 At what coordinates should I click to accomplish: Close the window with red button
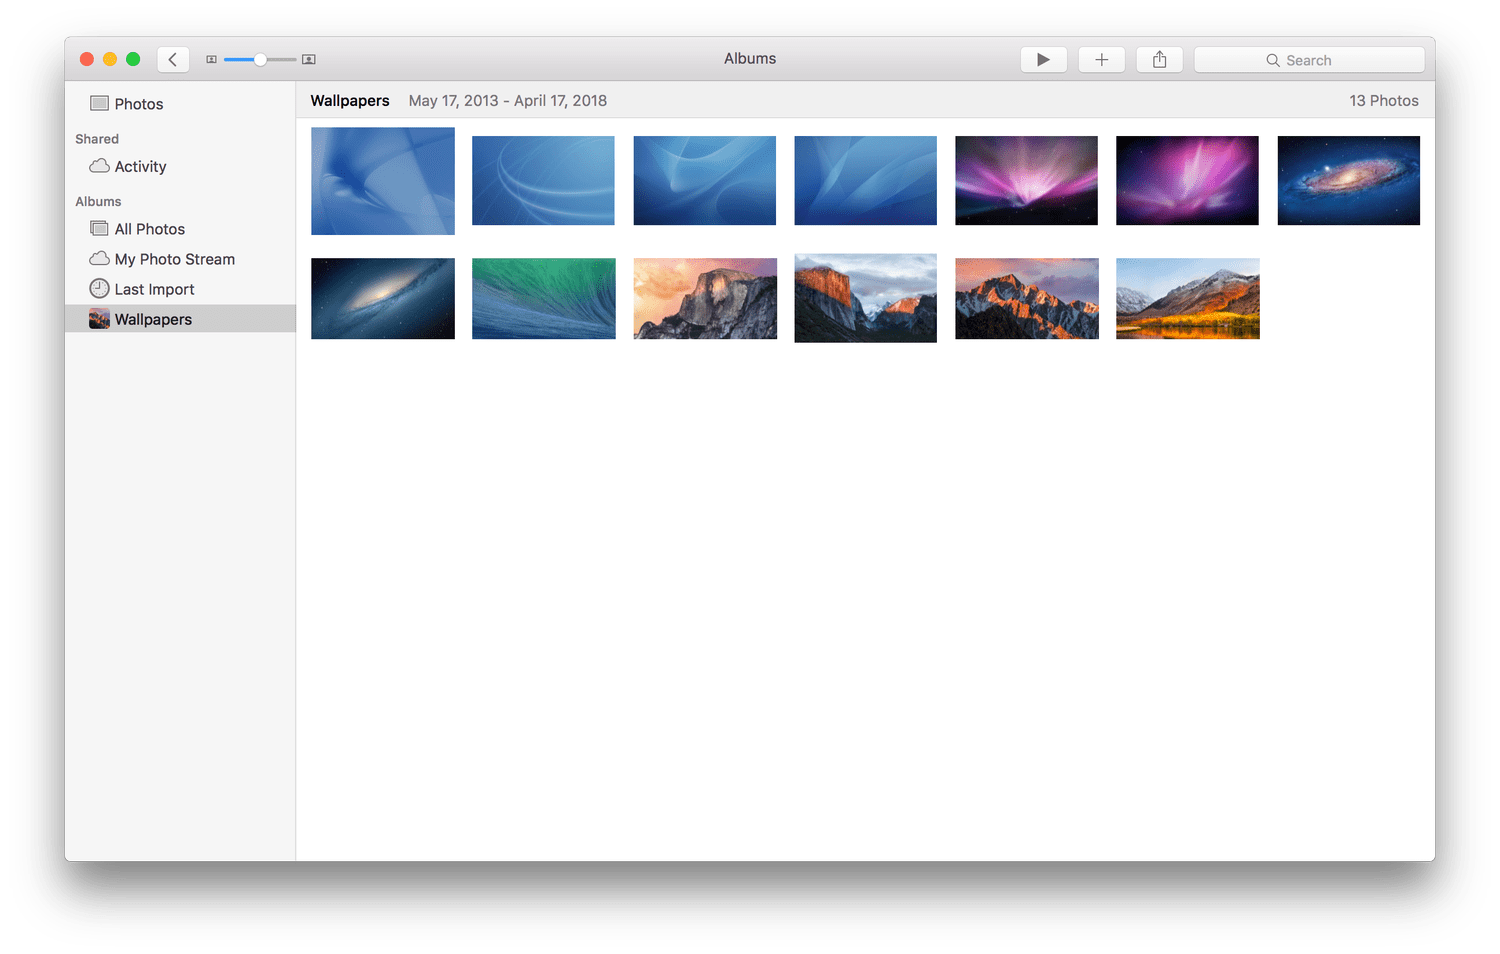click(x=87, y=60)
